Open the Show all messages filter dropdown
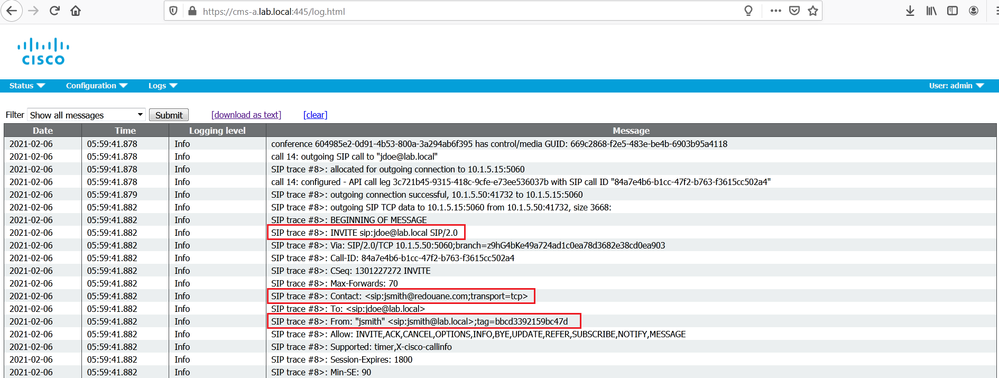999x378 pixels. pos(87,115)
